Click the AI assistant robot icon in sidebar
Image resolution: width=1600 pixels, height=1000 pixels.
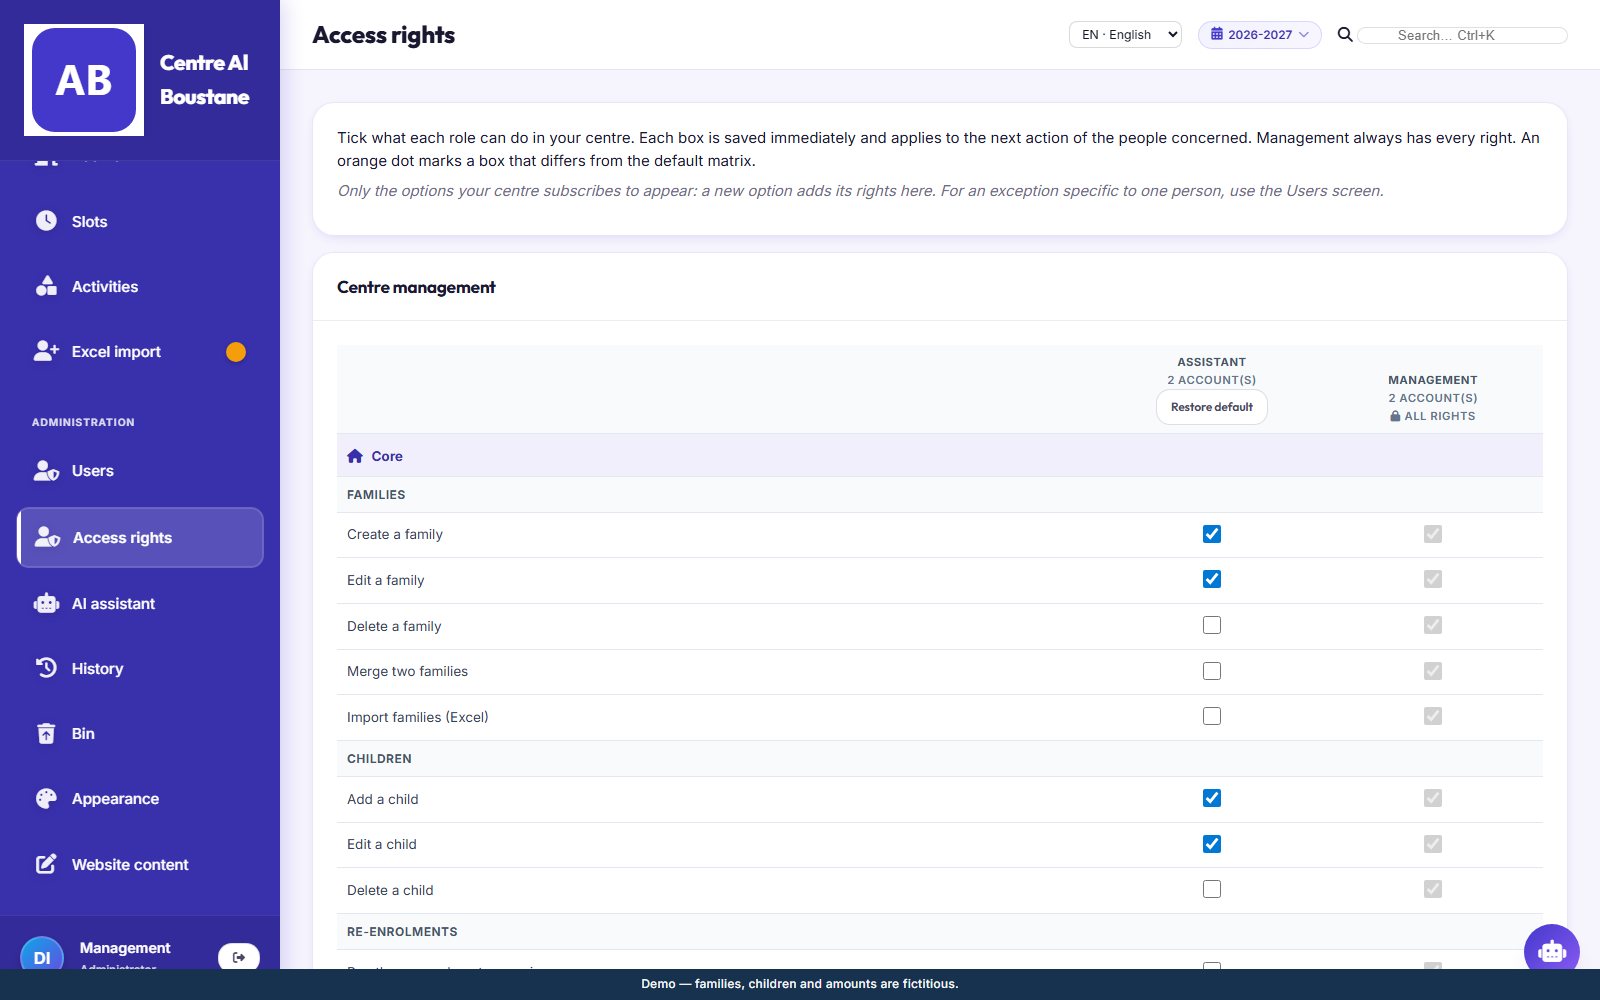[x=46, y=603]
